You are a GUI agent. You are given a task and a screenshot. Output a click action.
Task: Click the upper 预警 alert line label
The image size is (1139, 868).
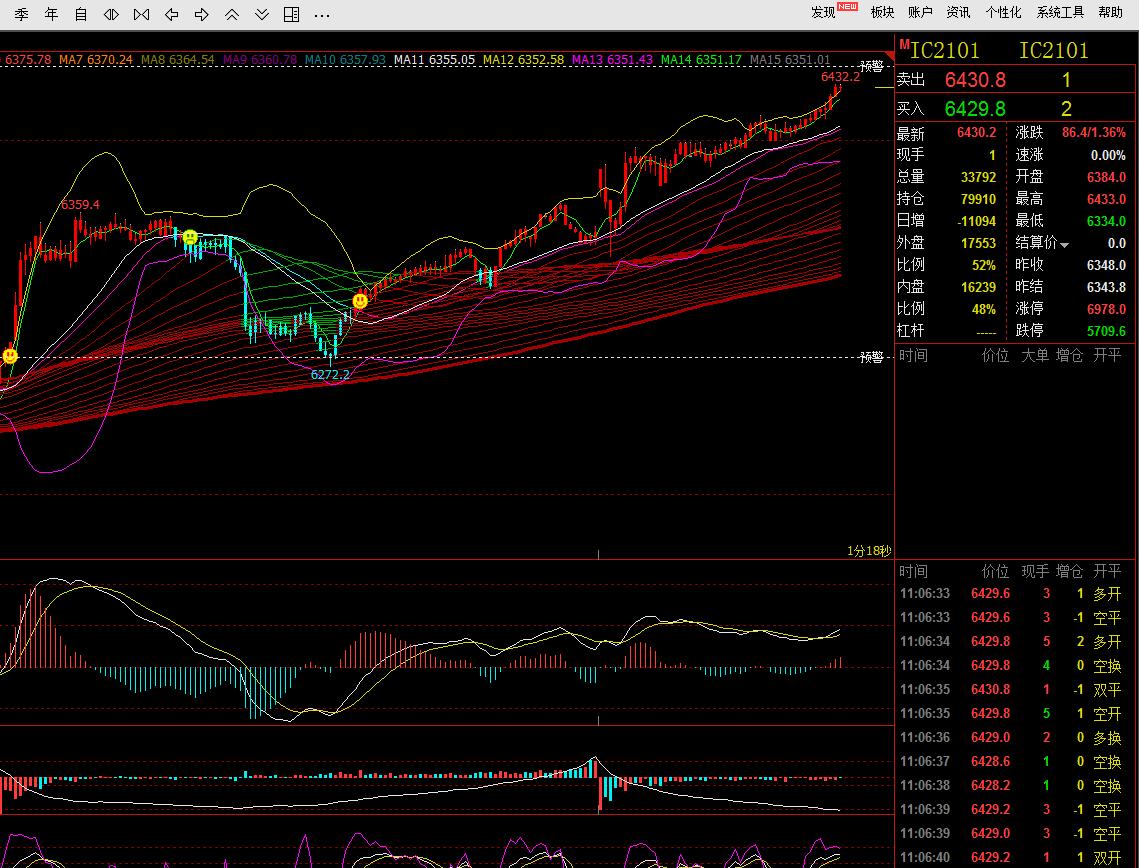click(871, 67)
